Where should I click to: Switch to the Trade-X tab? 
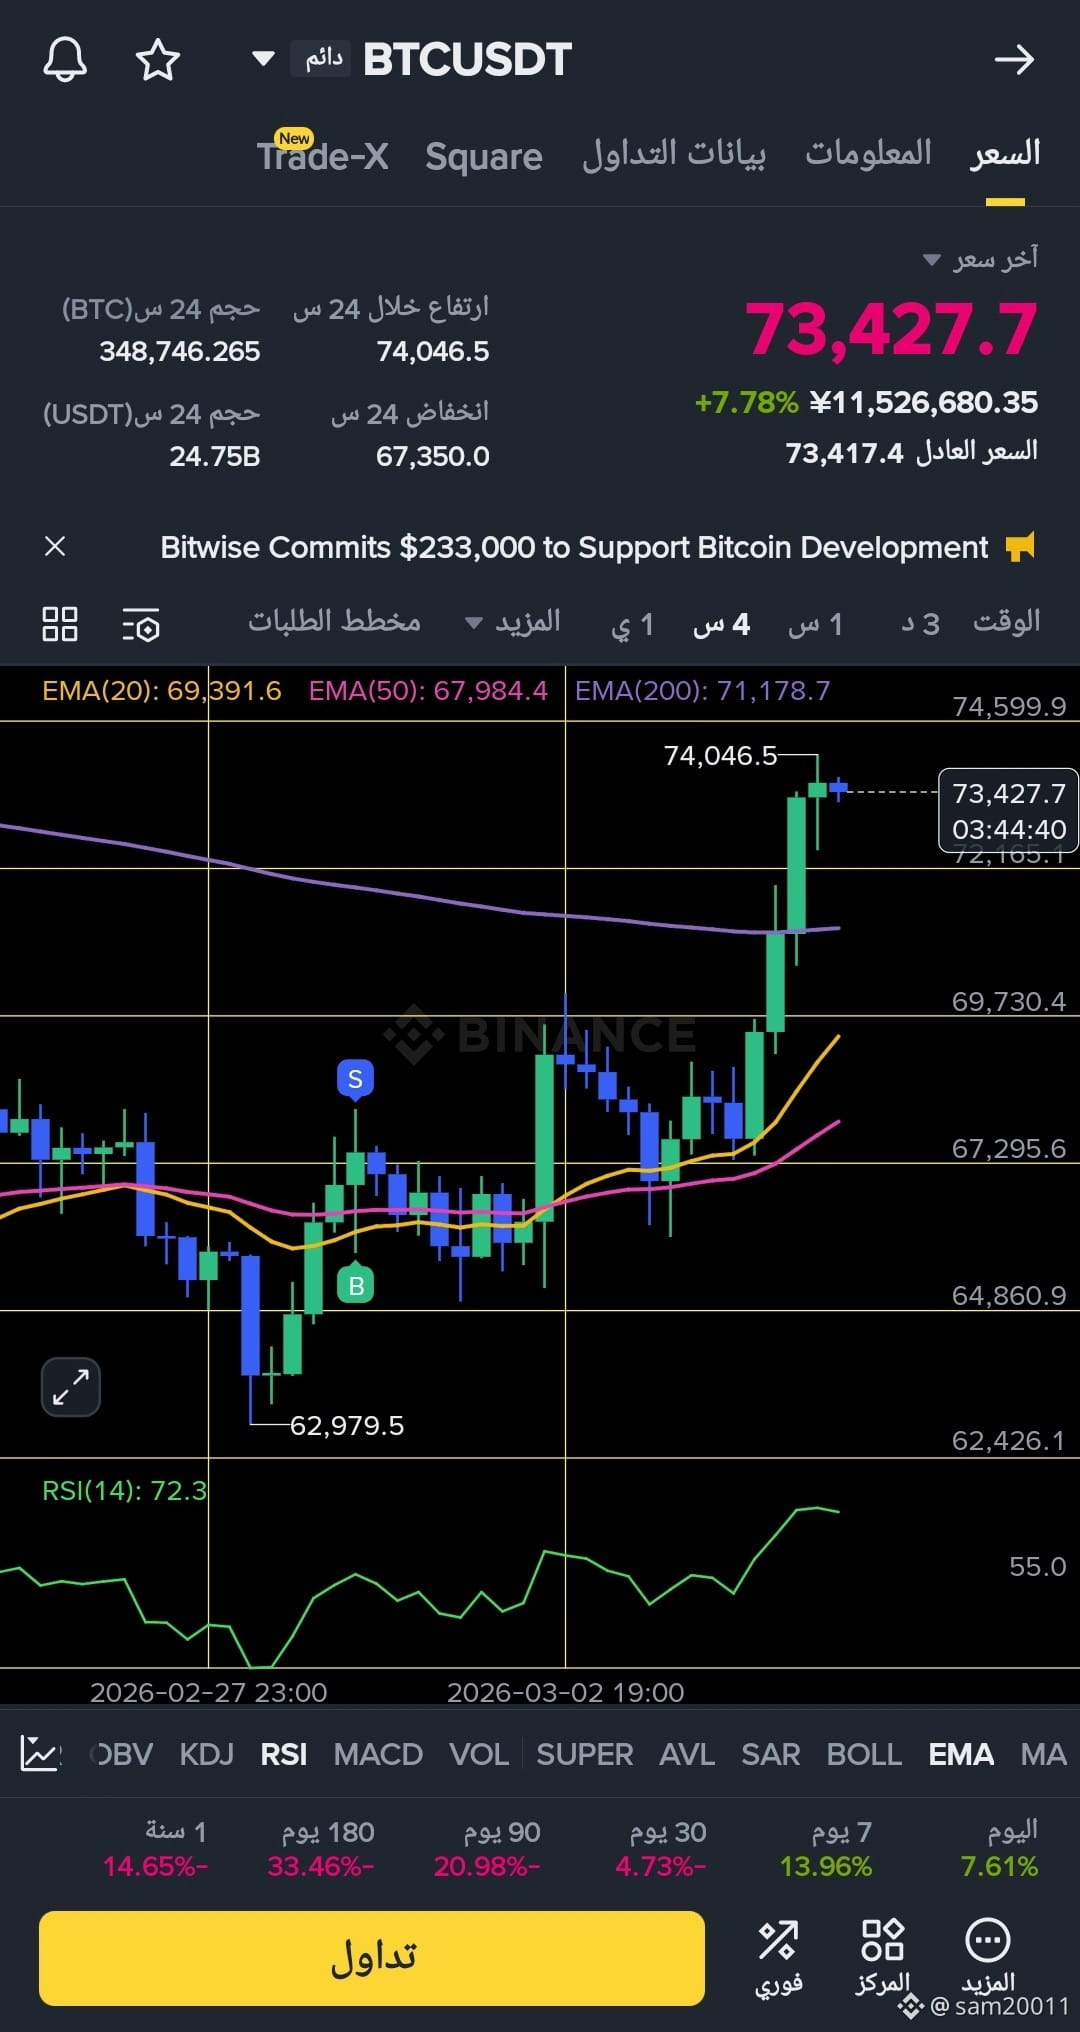(322, 155)
